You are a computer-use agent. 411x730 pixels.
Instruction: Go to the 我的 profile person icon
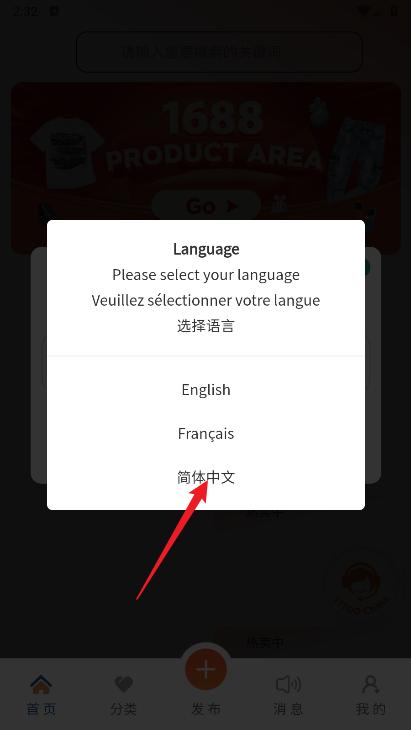[371, 685]
